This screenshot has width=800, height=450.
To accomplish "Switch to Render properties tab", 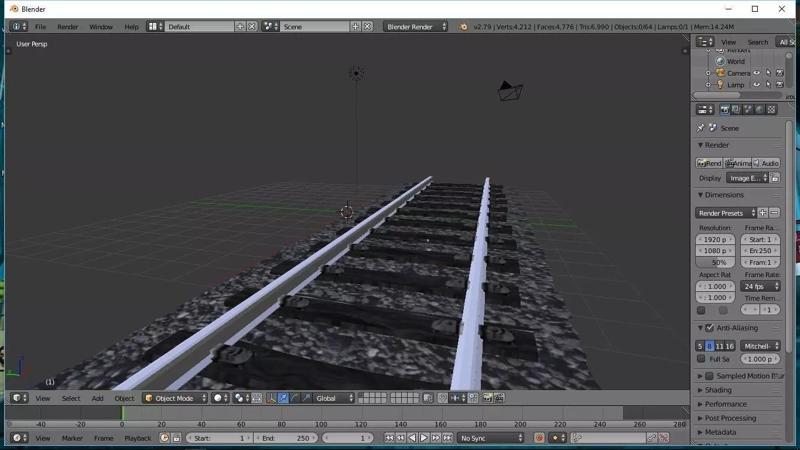I will pos(724,110).
